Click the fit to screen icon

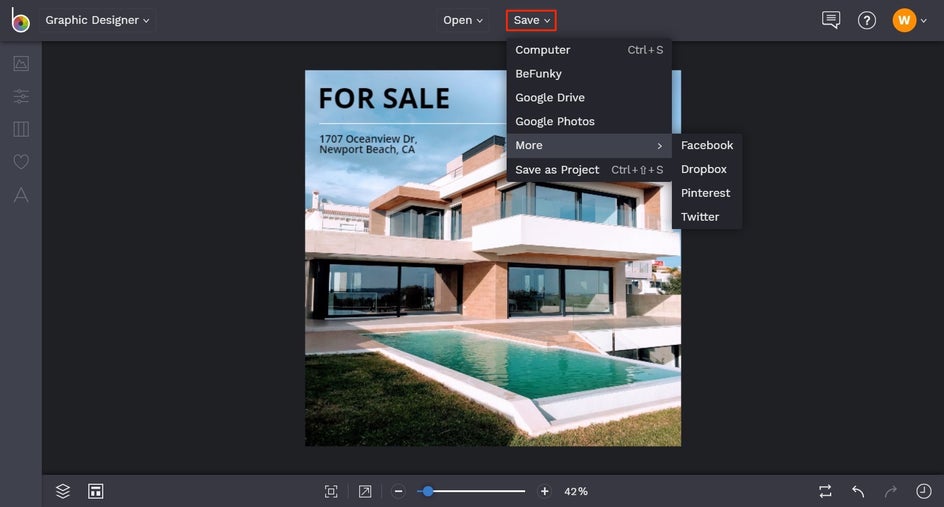click(331, 491)
